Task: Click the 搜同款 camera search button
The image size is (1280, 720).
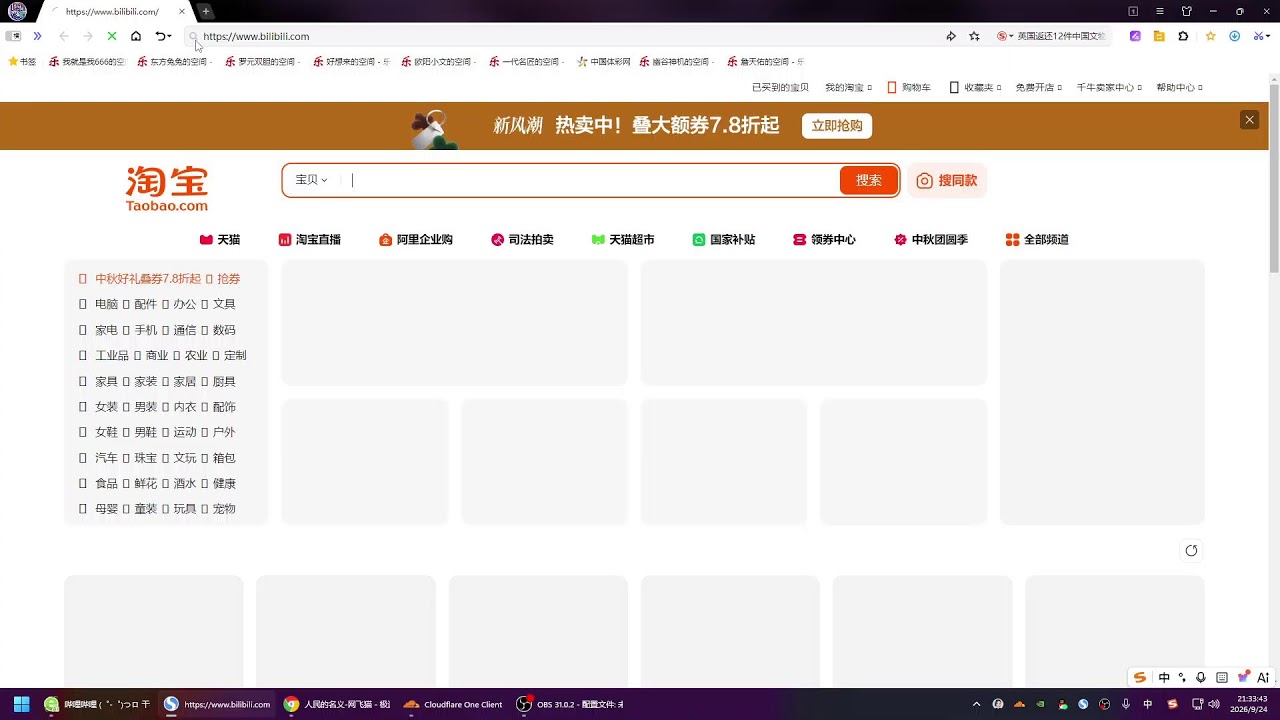Action: coord(947,180)
